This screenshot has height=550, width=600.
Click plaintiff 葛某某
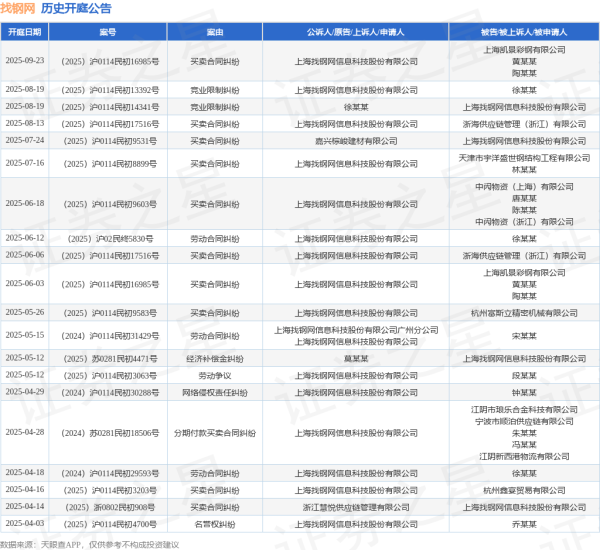click(x=356, y=359)
